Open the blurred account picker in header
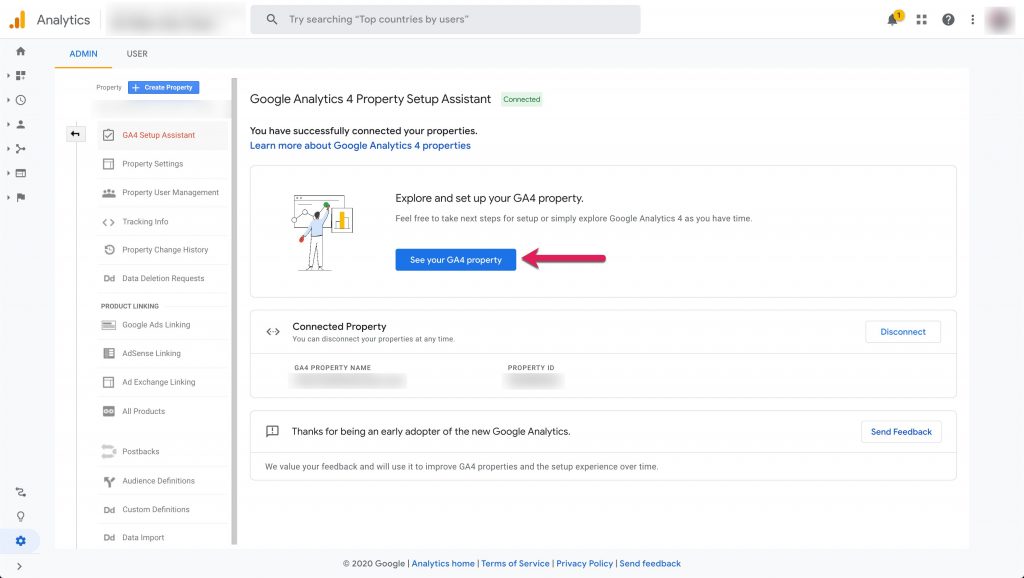 [x=173, y=20]
